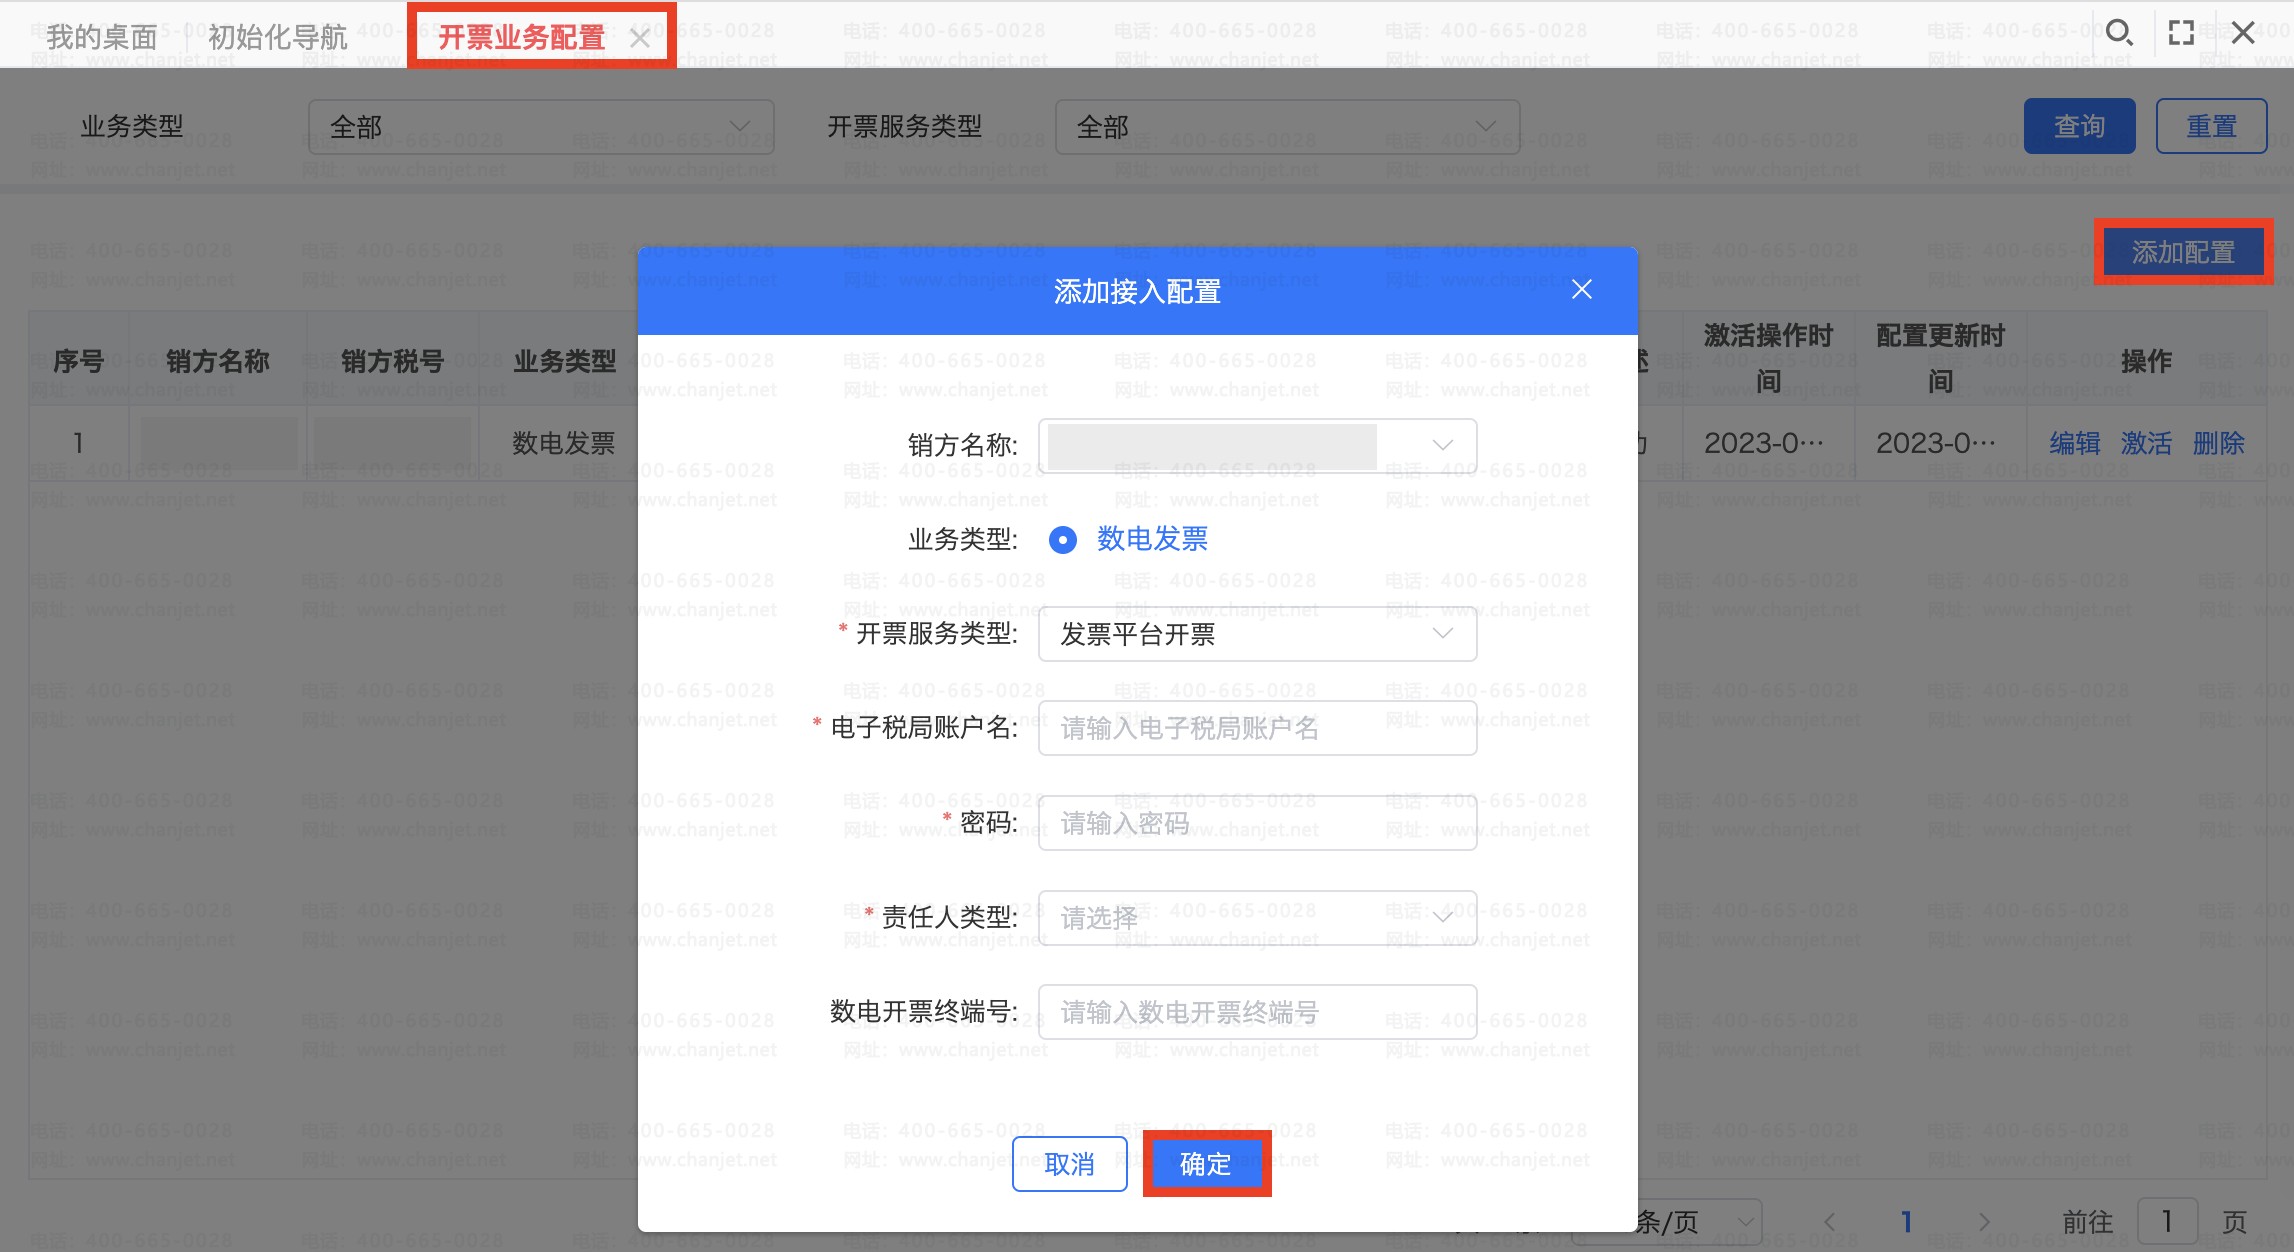Image resolution: width=2294 pixels, height=1252 pixels.
Task: Click the 激活操作时间 column header
Action: tap(1768, 358)
